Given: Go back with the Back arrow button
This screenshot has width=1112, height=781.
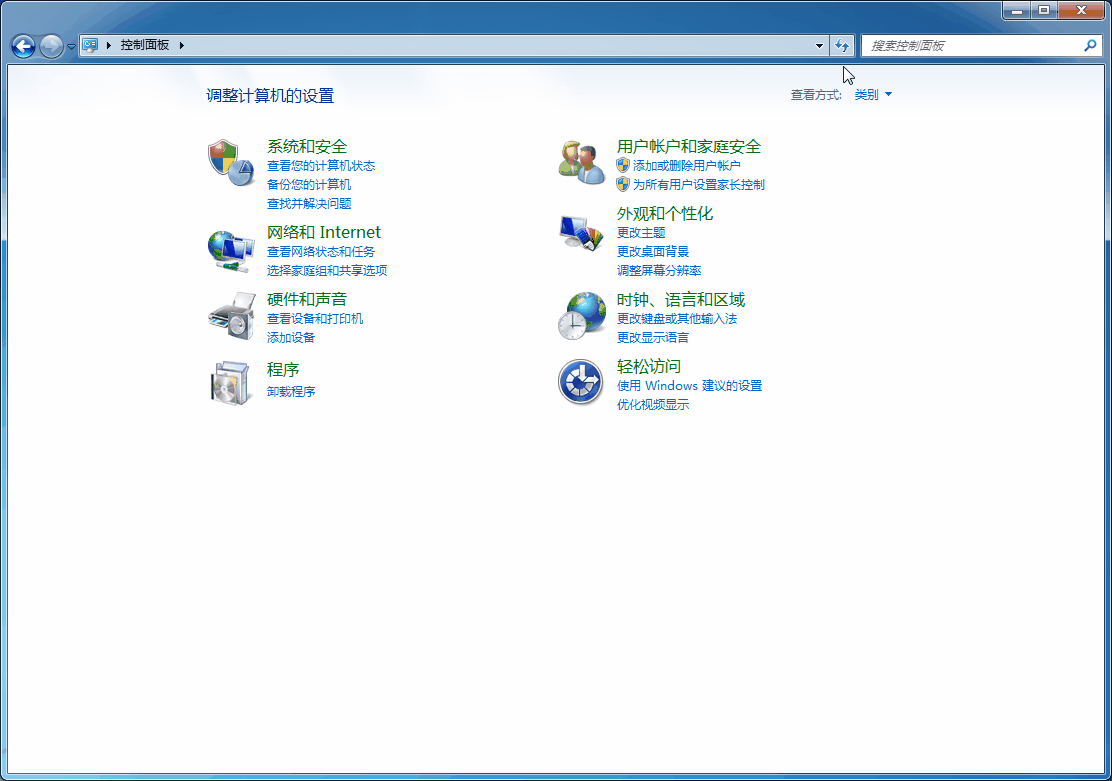Looking at the screenshot, I should 23,46.
